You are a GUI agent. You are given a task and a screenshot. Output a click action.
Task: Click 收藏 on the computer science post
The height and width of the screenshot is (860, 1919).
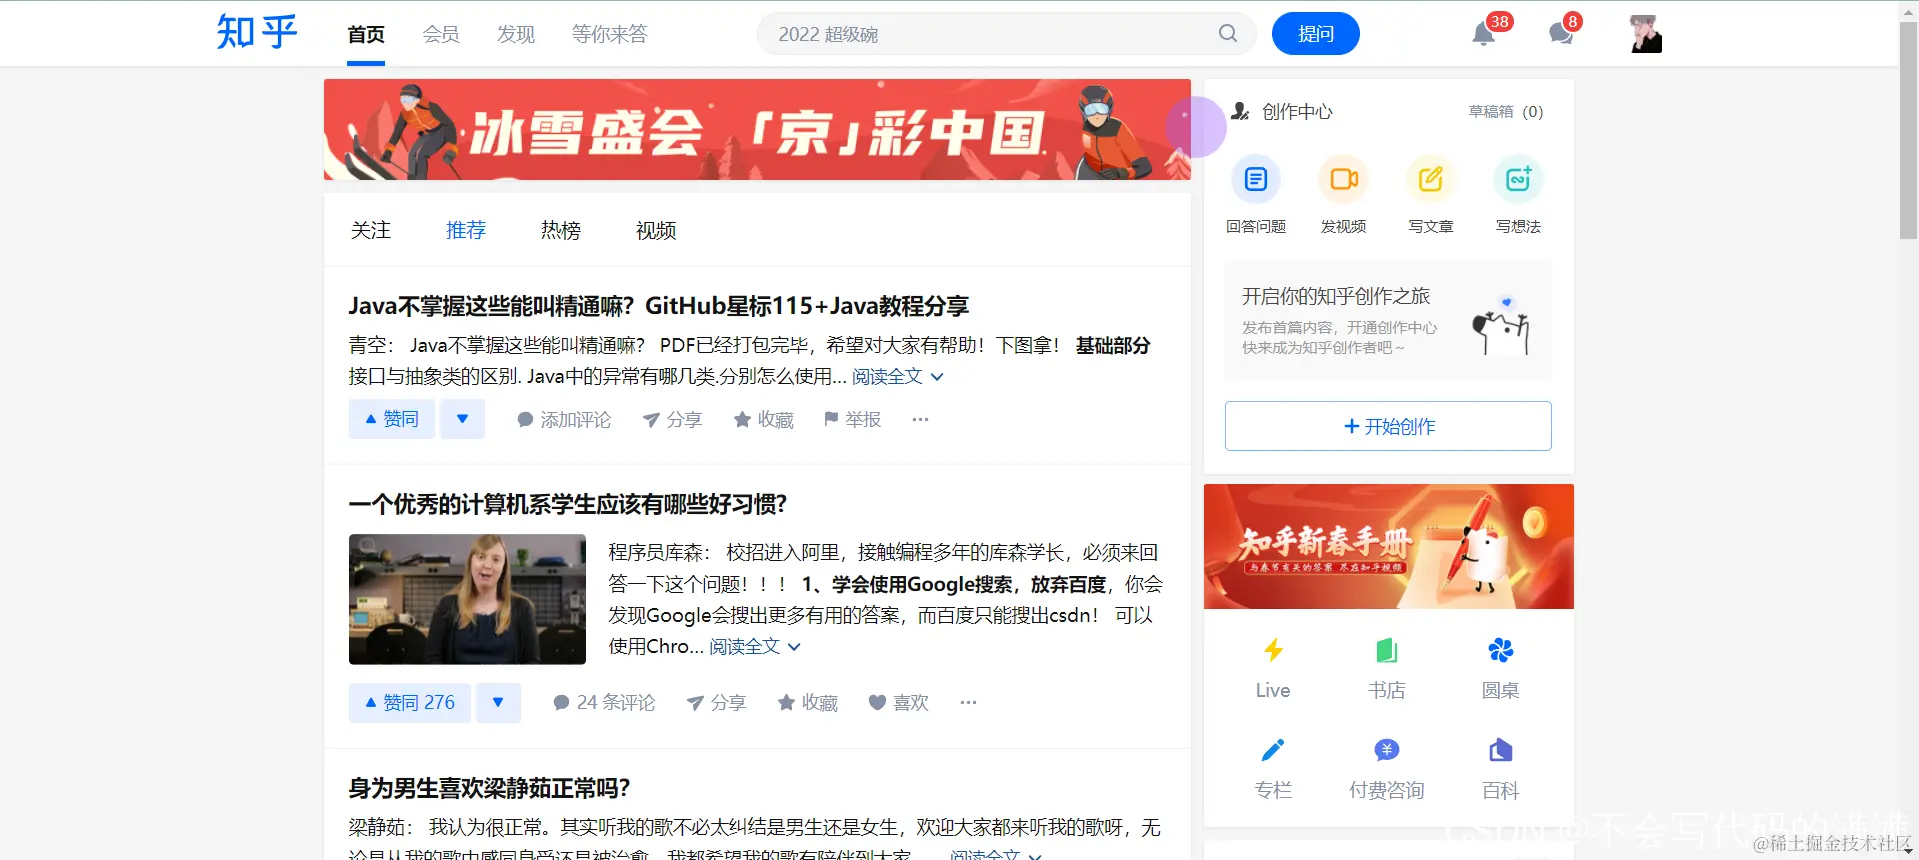[808, 703]
